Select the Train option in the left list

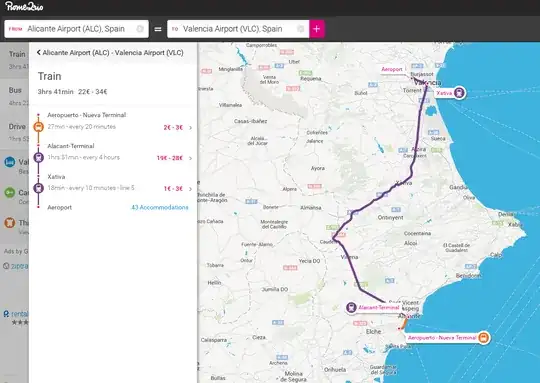(14, 59)
